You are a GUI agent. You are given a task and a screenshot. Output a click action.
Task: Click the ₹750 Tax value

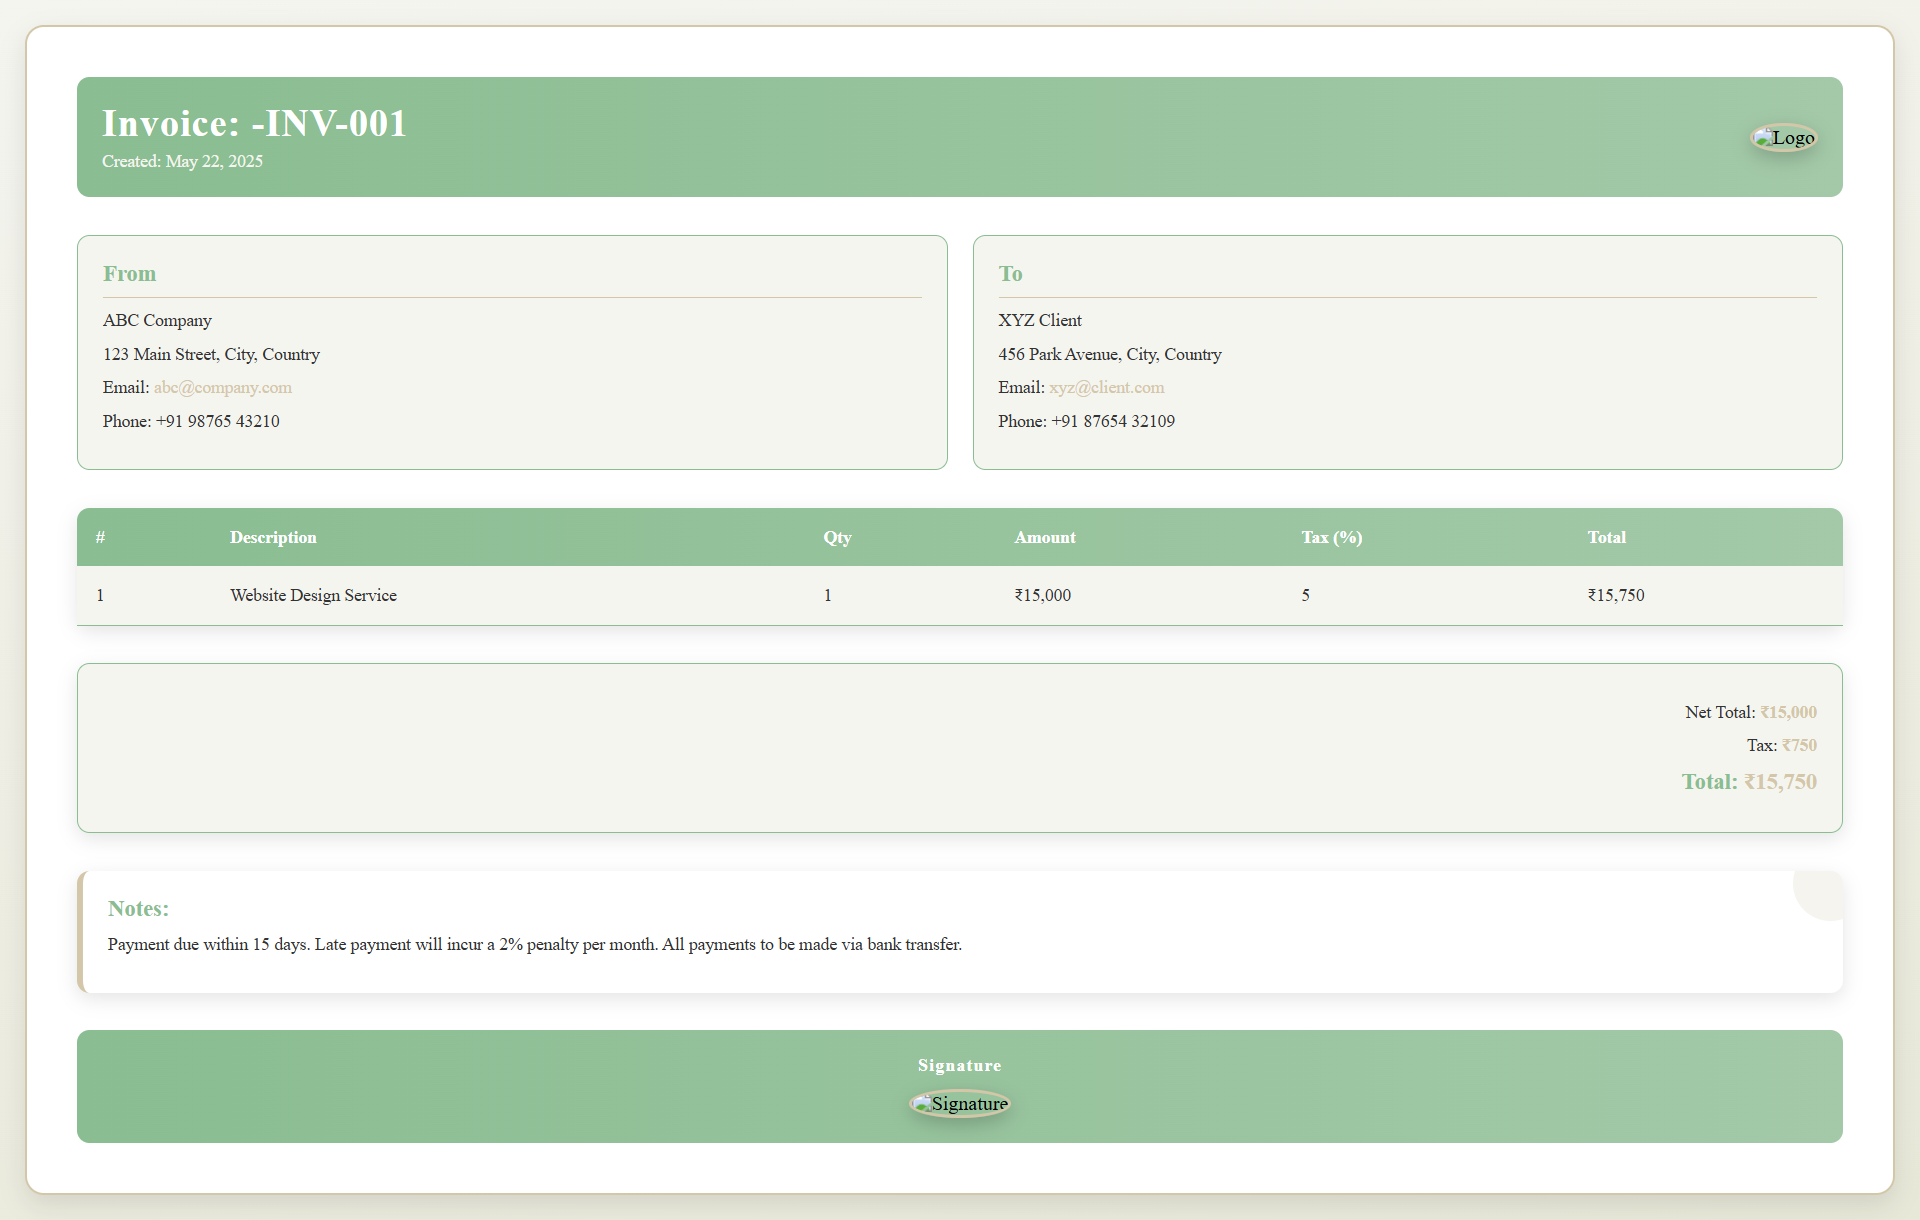click(1799, 746)
